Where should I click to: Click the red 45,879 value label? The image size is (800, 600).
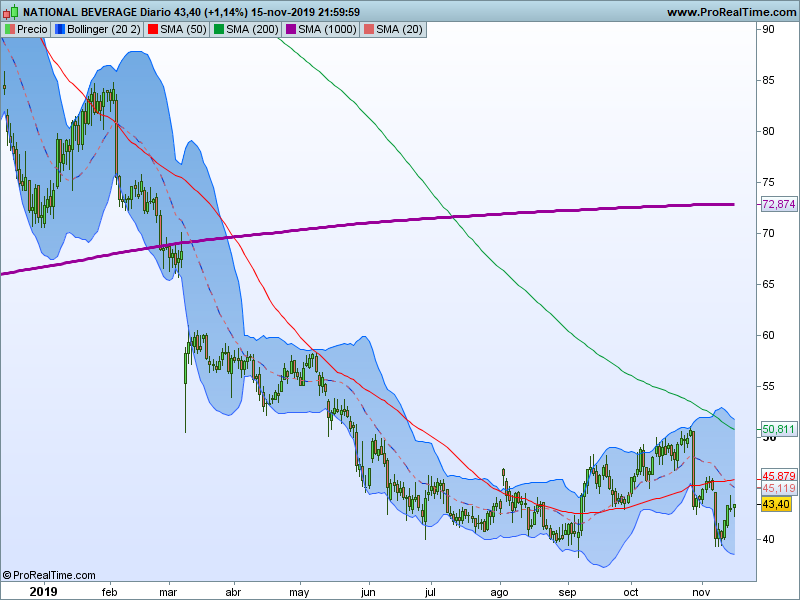779,476
